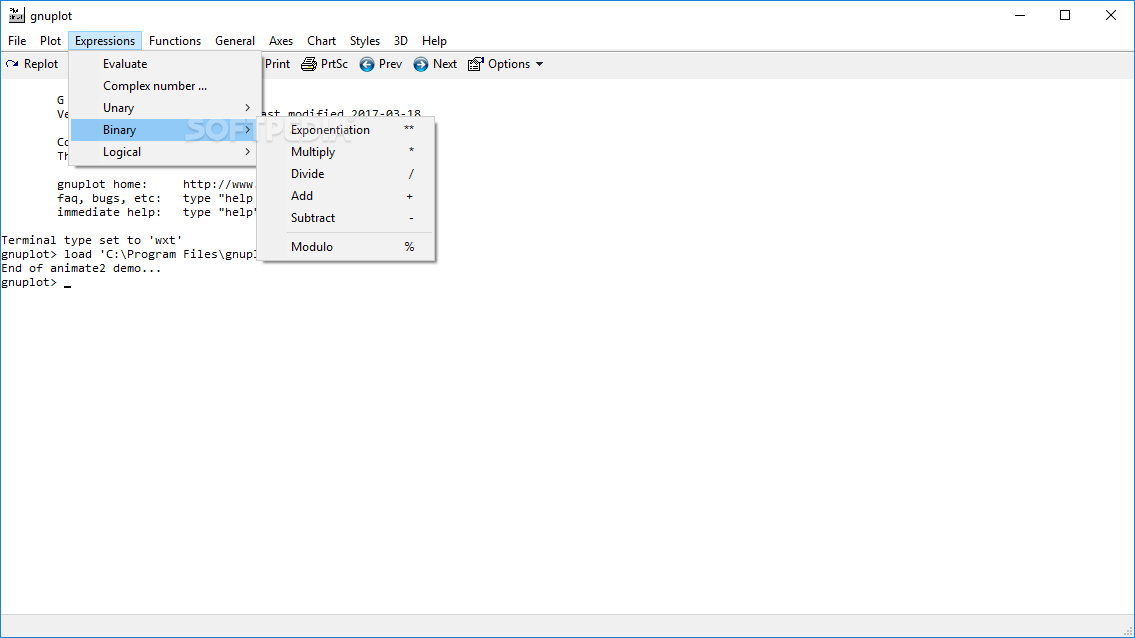Open the Chart menu
Viewport: 1135px width, 638px height.
(321, 41)
